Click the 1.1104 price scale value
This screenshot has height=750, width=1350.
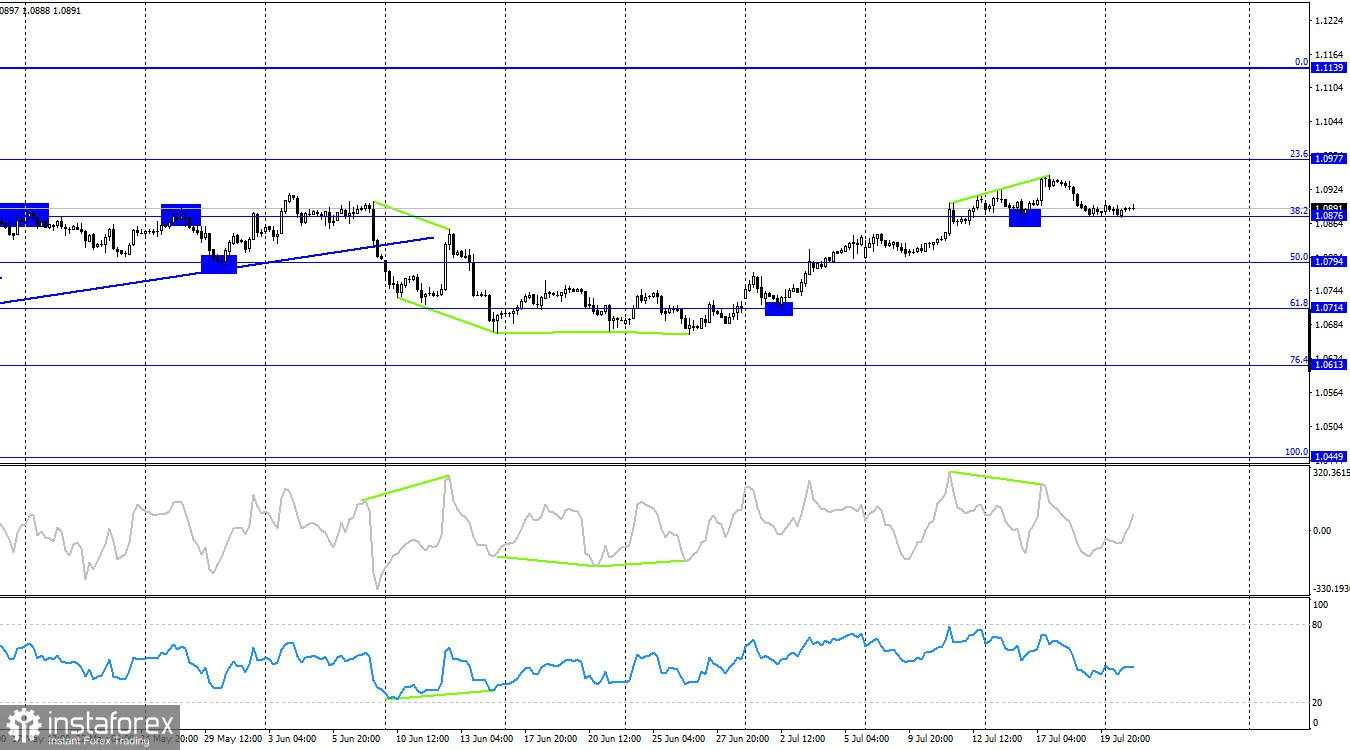click(x=1329, y=88)
